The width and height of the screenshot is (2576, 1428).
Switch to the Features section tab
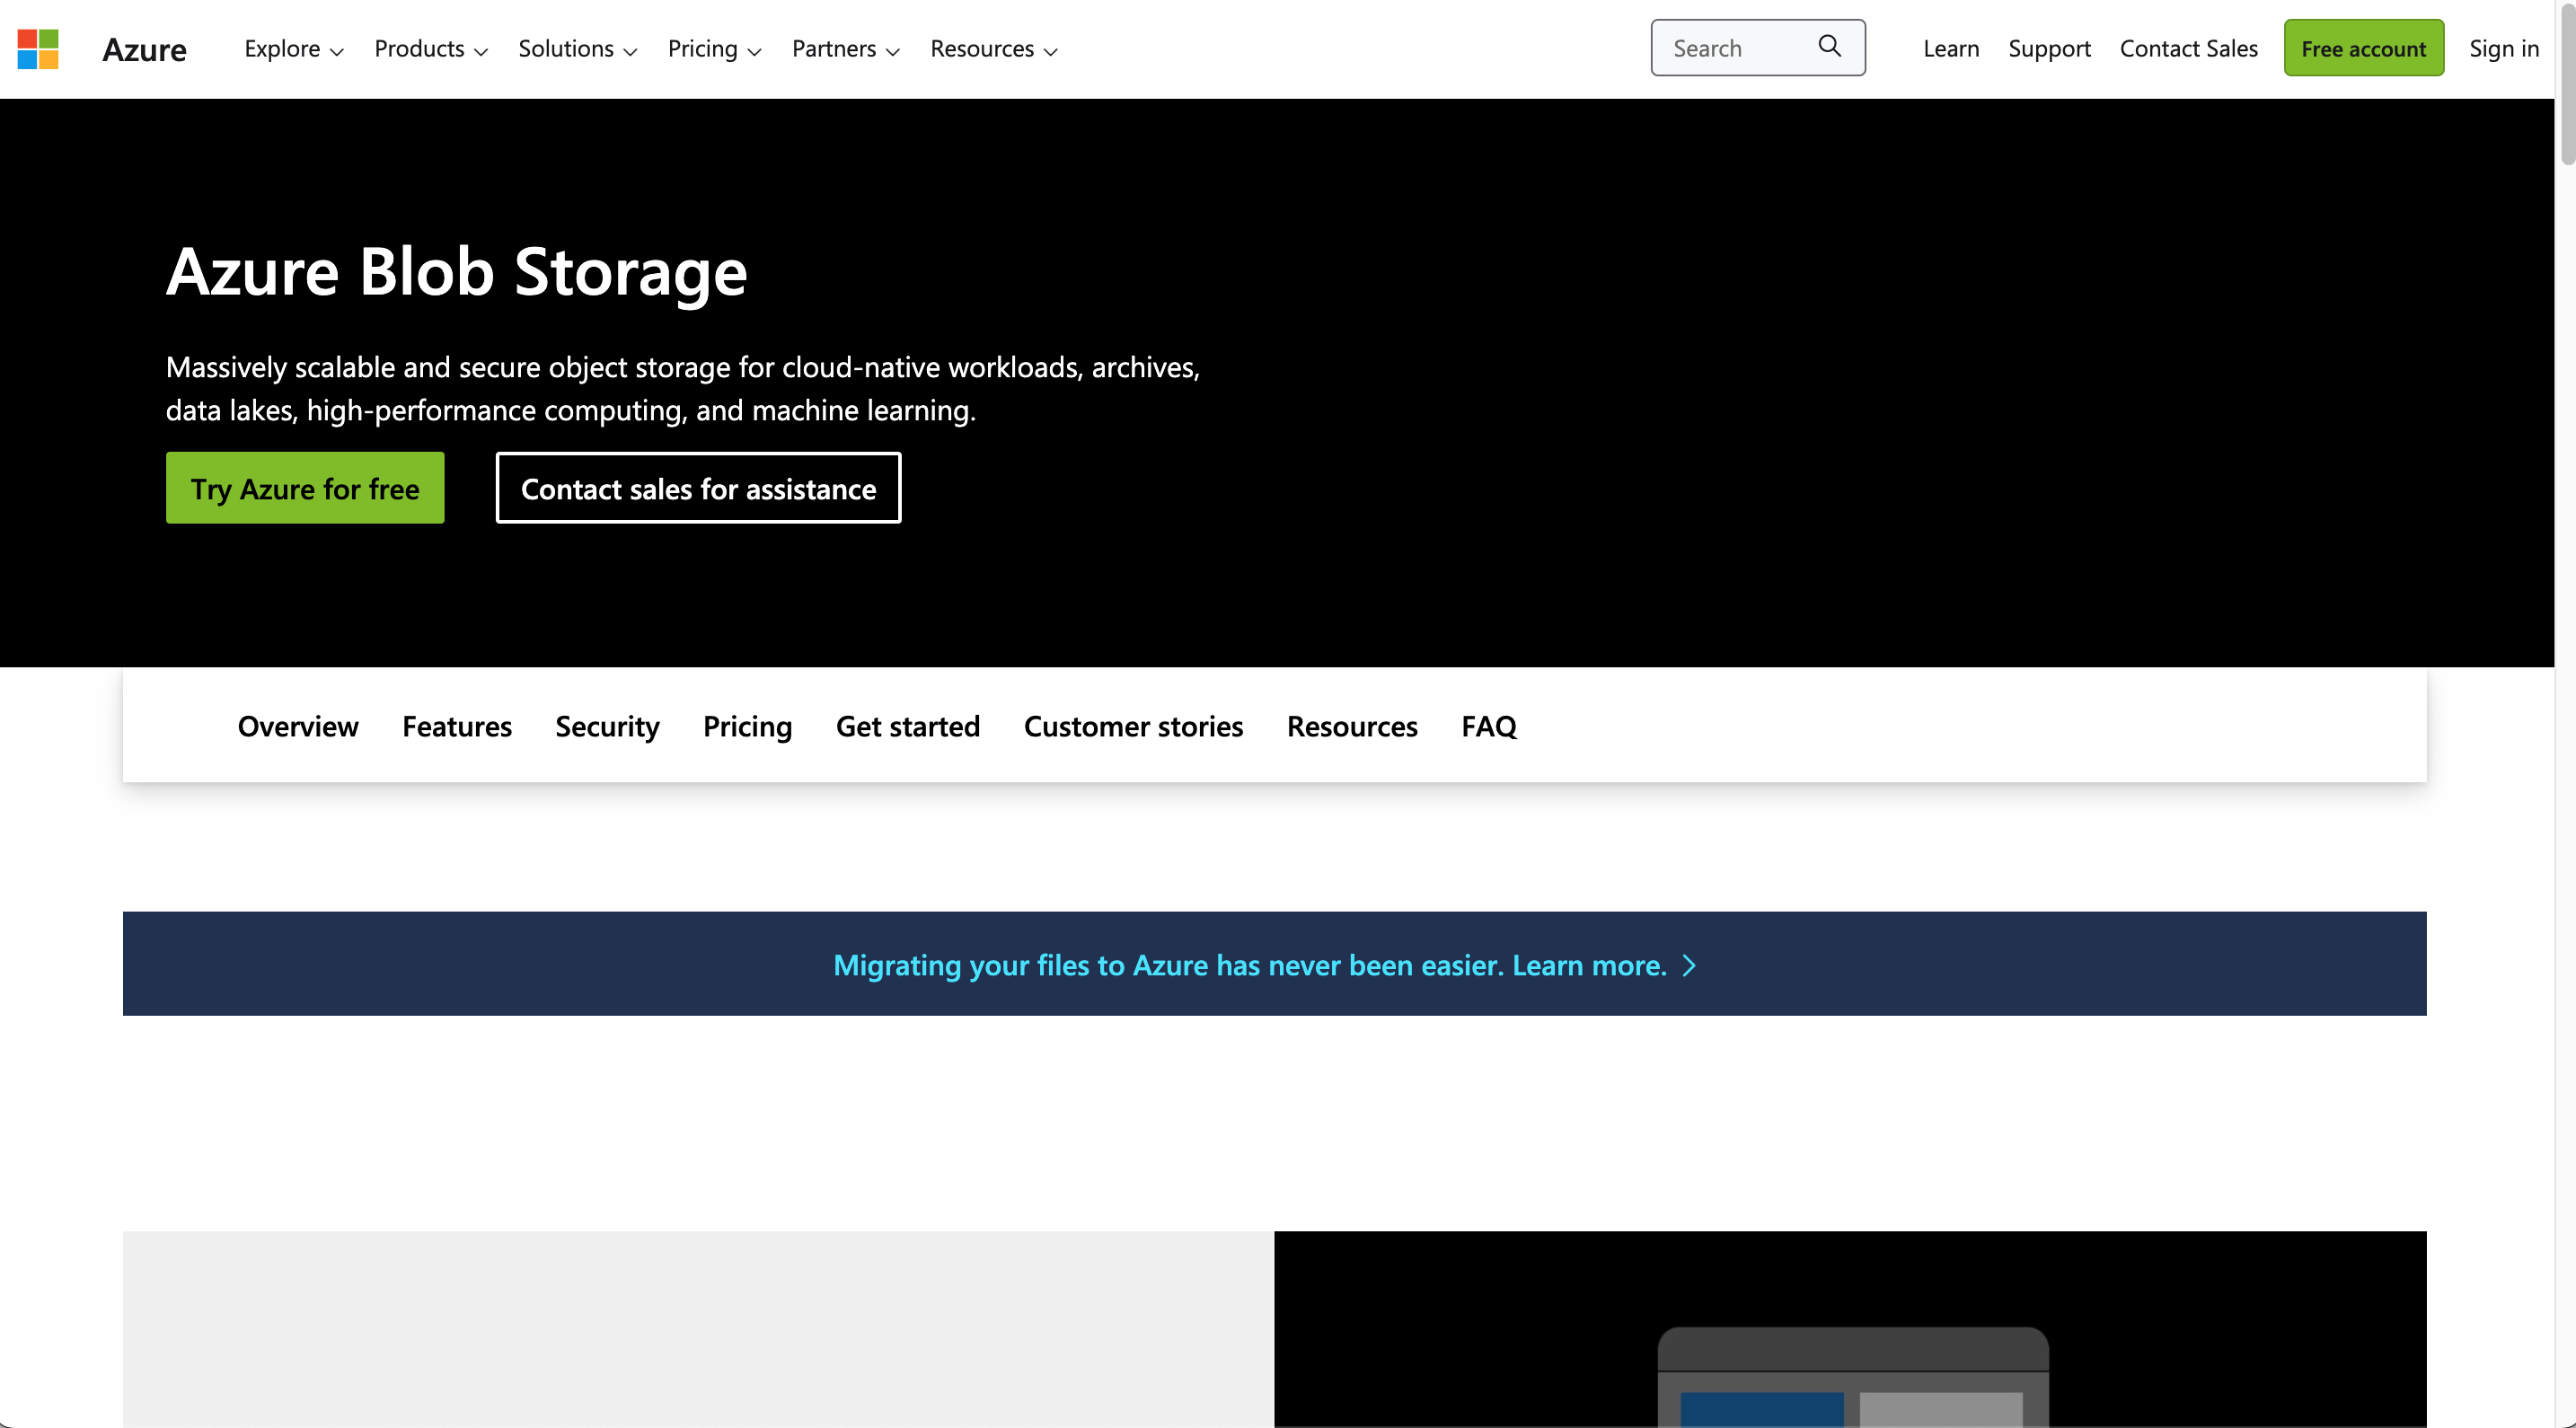(x=457, y=726)
